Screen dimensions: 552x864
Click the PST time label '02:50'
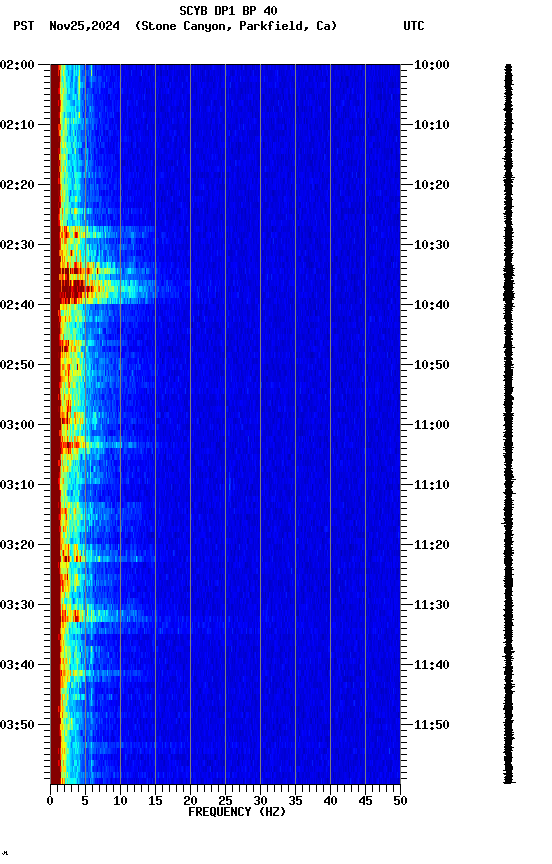coord(17,365)
